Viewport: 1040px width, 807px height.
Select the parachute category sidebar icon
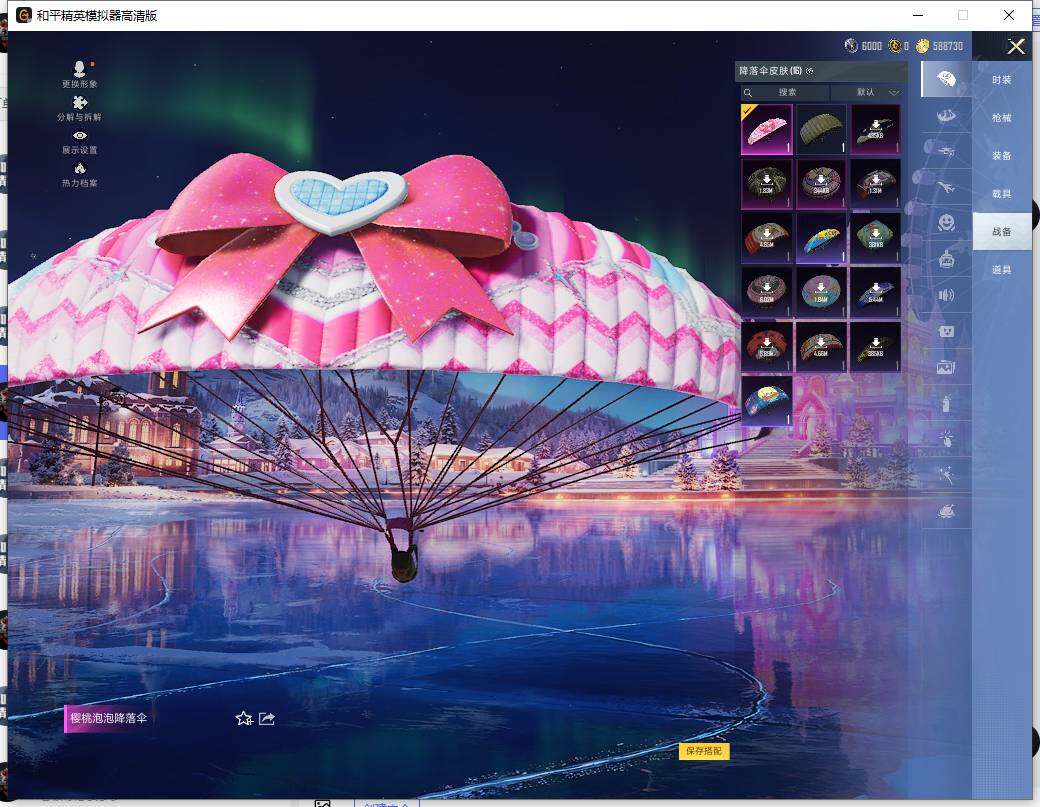(945, 78)
